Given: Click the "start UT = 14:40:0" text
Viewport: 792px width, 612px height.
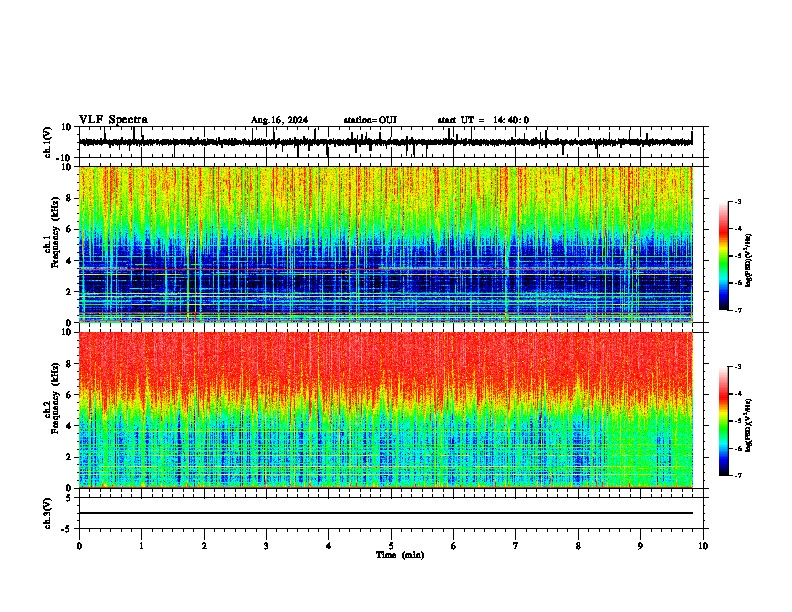Looking at the screenshot, I should pyautogui.click(x=483, y=120).
